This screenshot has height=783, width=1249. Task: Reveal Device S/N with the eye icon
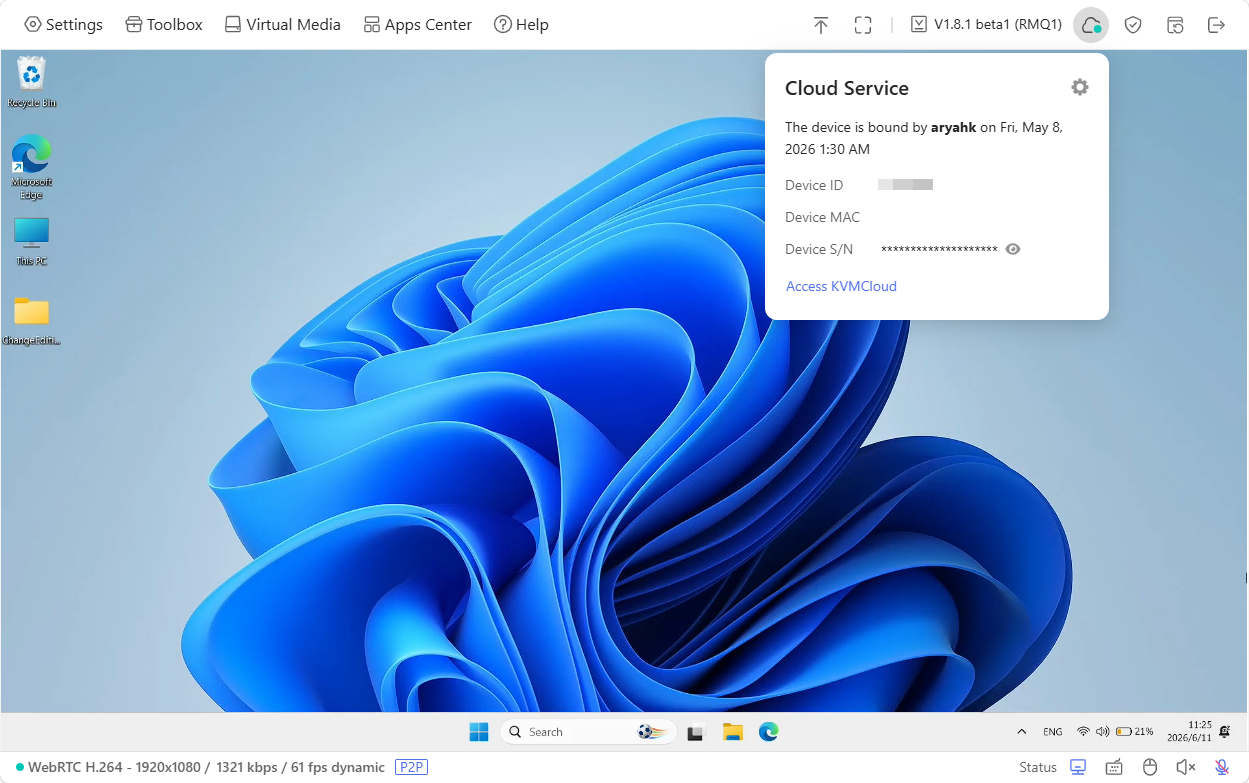click(x=1013, y=249)
